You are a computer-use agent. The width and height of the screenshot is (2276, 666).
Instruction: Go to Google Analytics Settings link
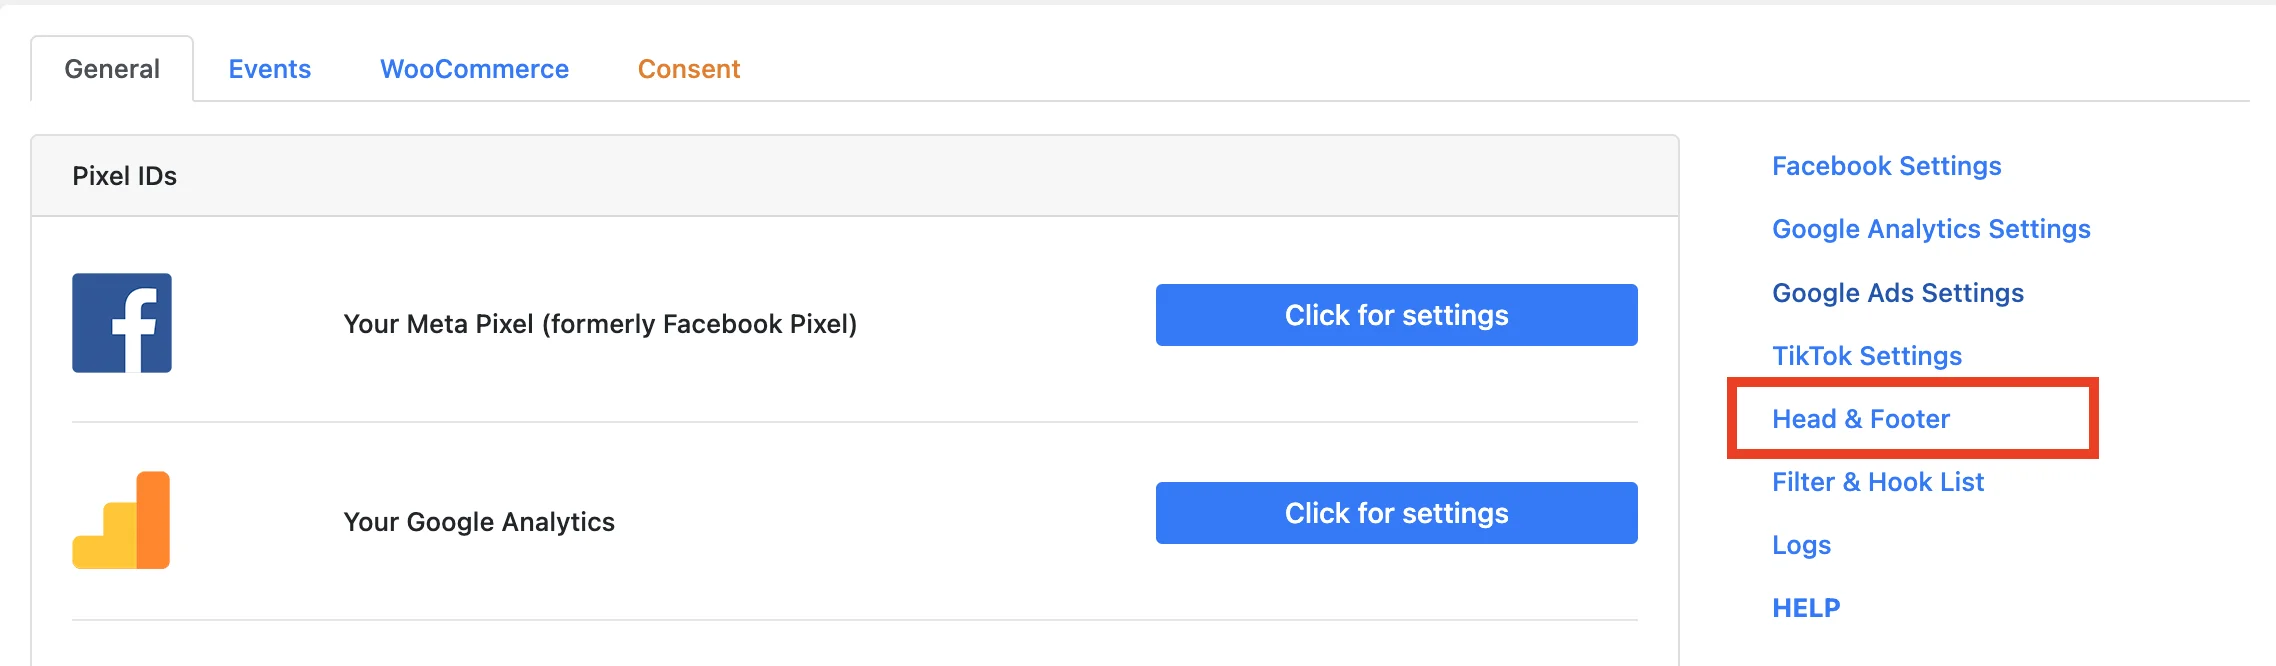[1931, 229]
